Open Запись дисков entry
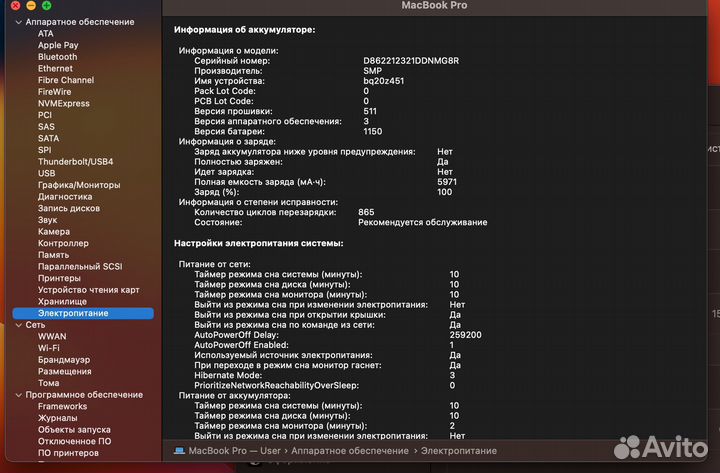The image size is (720, 473). click(68, 208)
